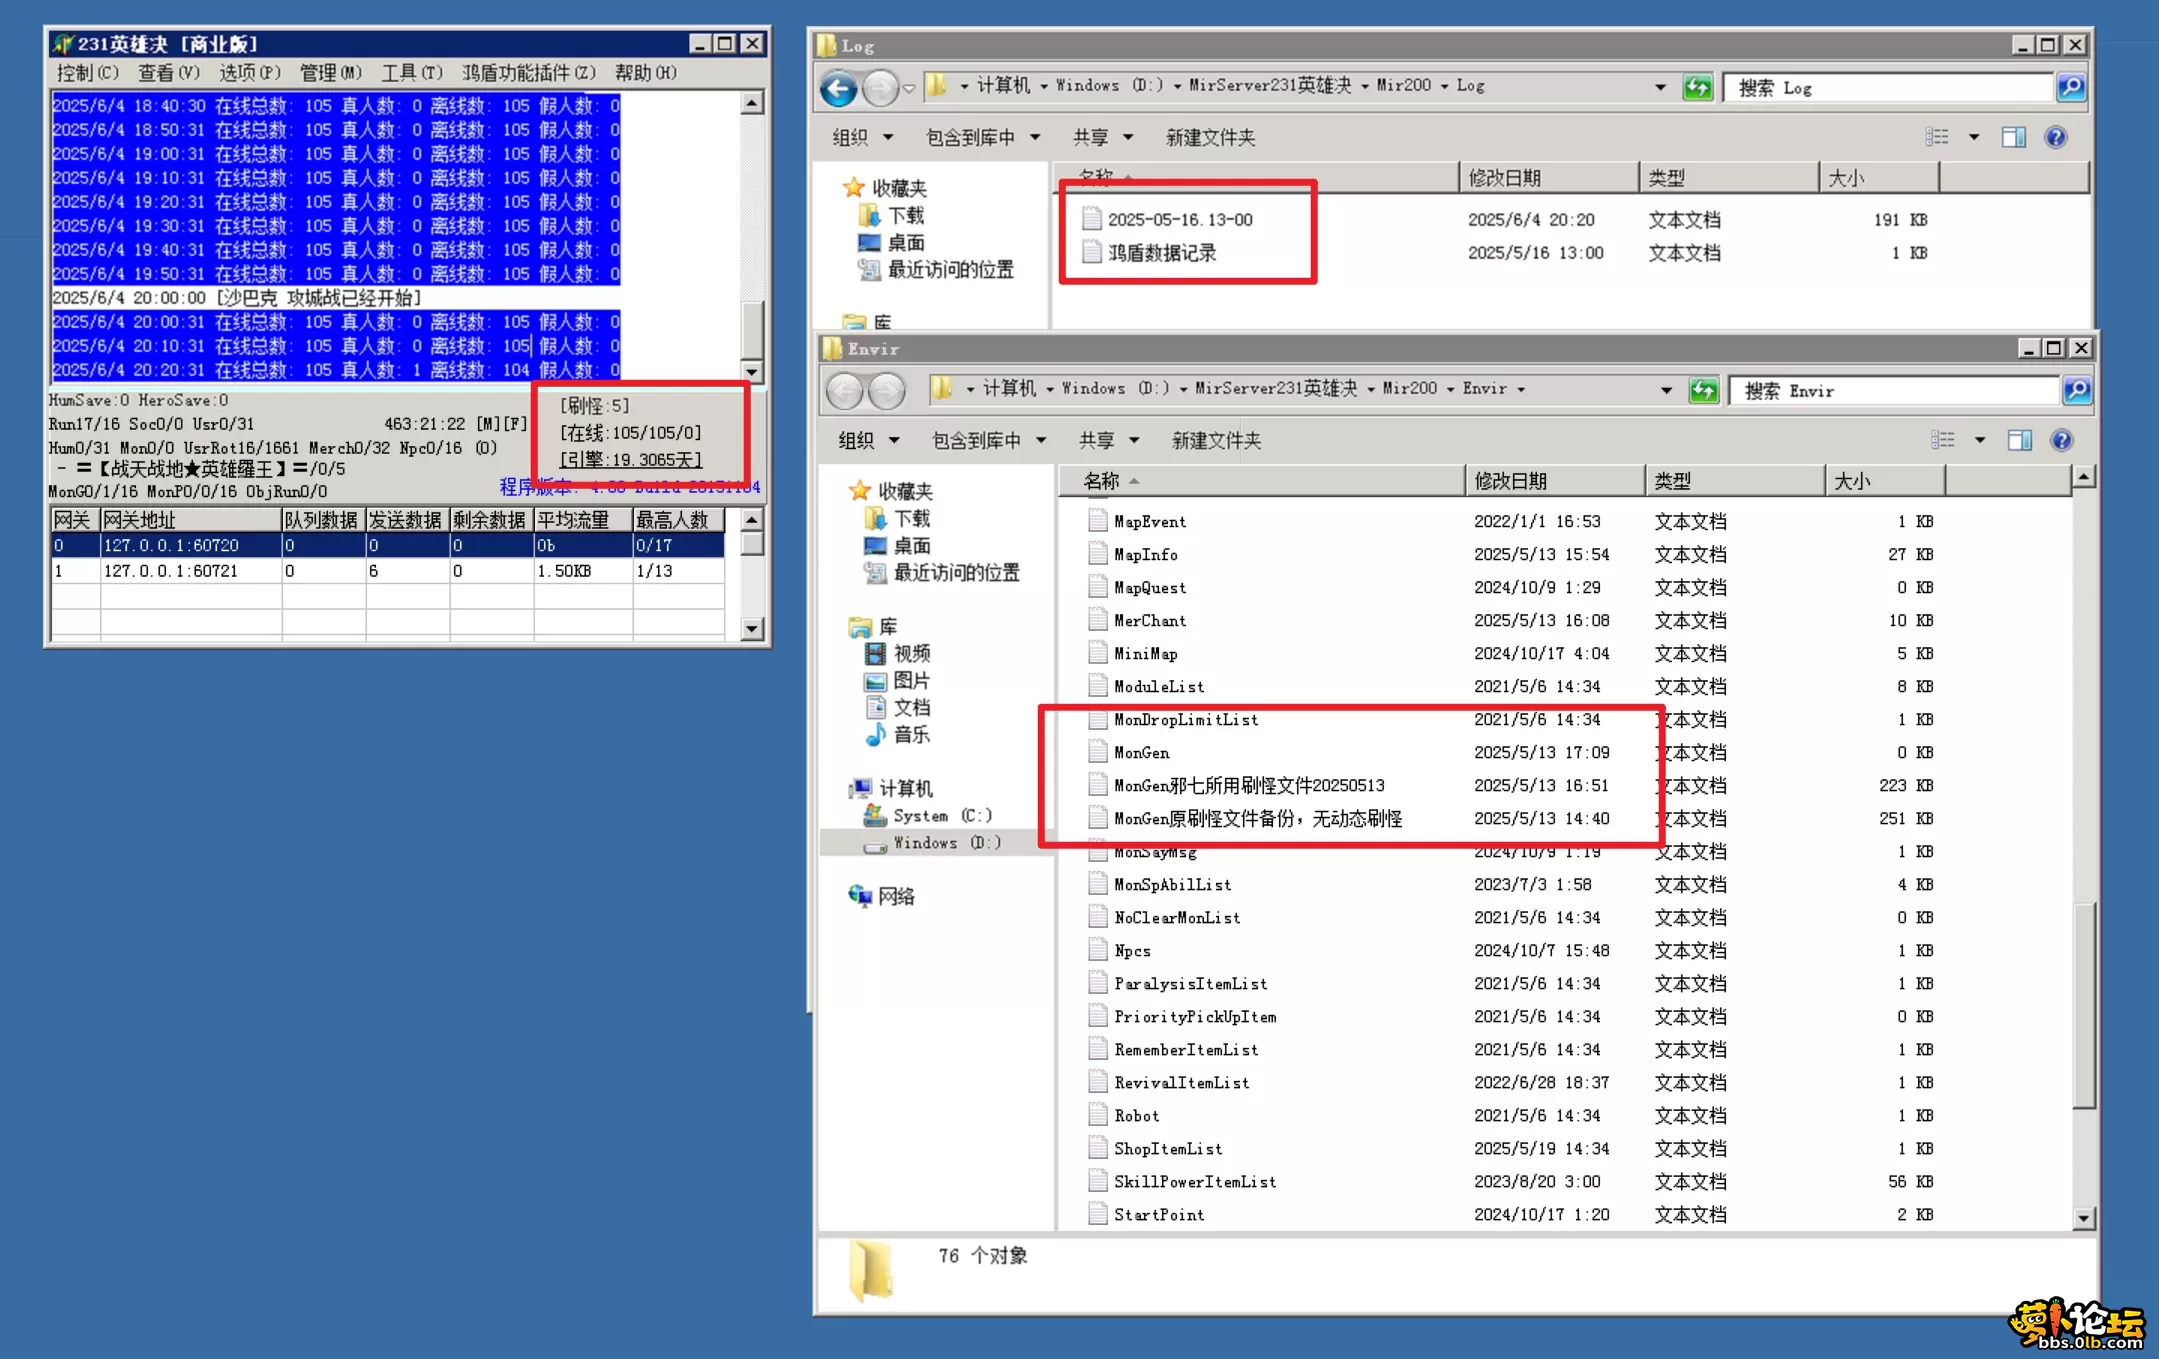2159x1359 pixels.
Task: Open address history dropdown in Log window
Action: tap(1660, 87)
